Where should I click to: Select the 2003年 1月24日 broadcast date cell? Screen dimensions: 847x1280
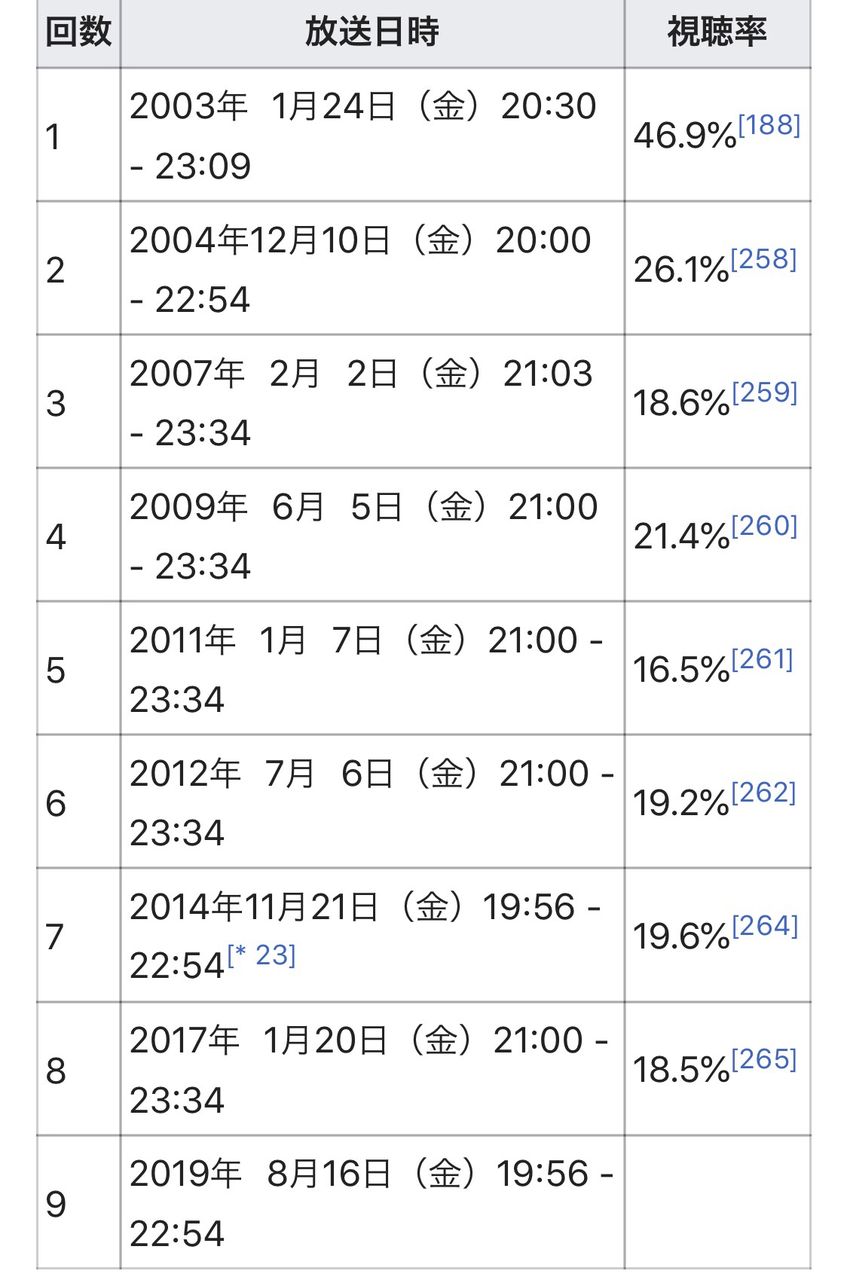(x=372, y=135)
